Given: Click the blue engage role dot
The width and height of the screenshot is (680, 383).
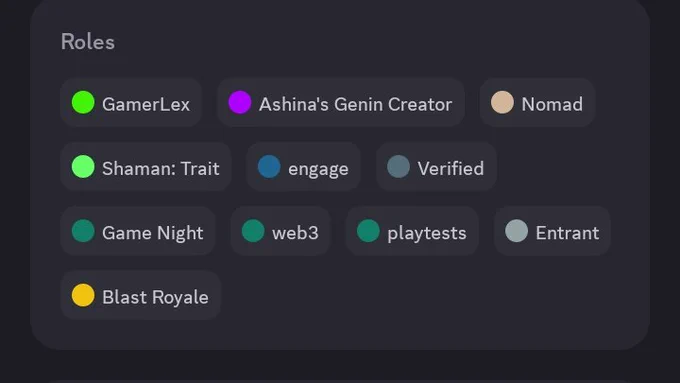Looking at the screenshot, I should coord(269,167).
